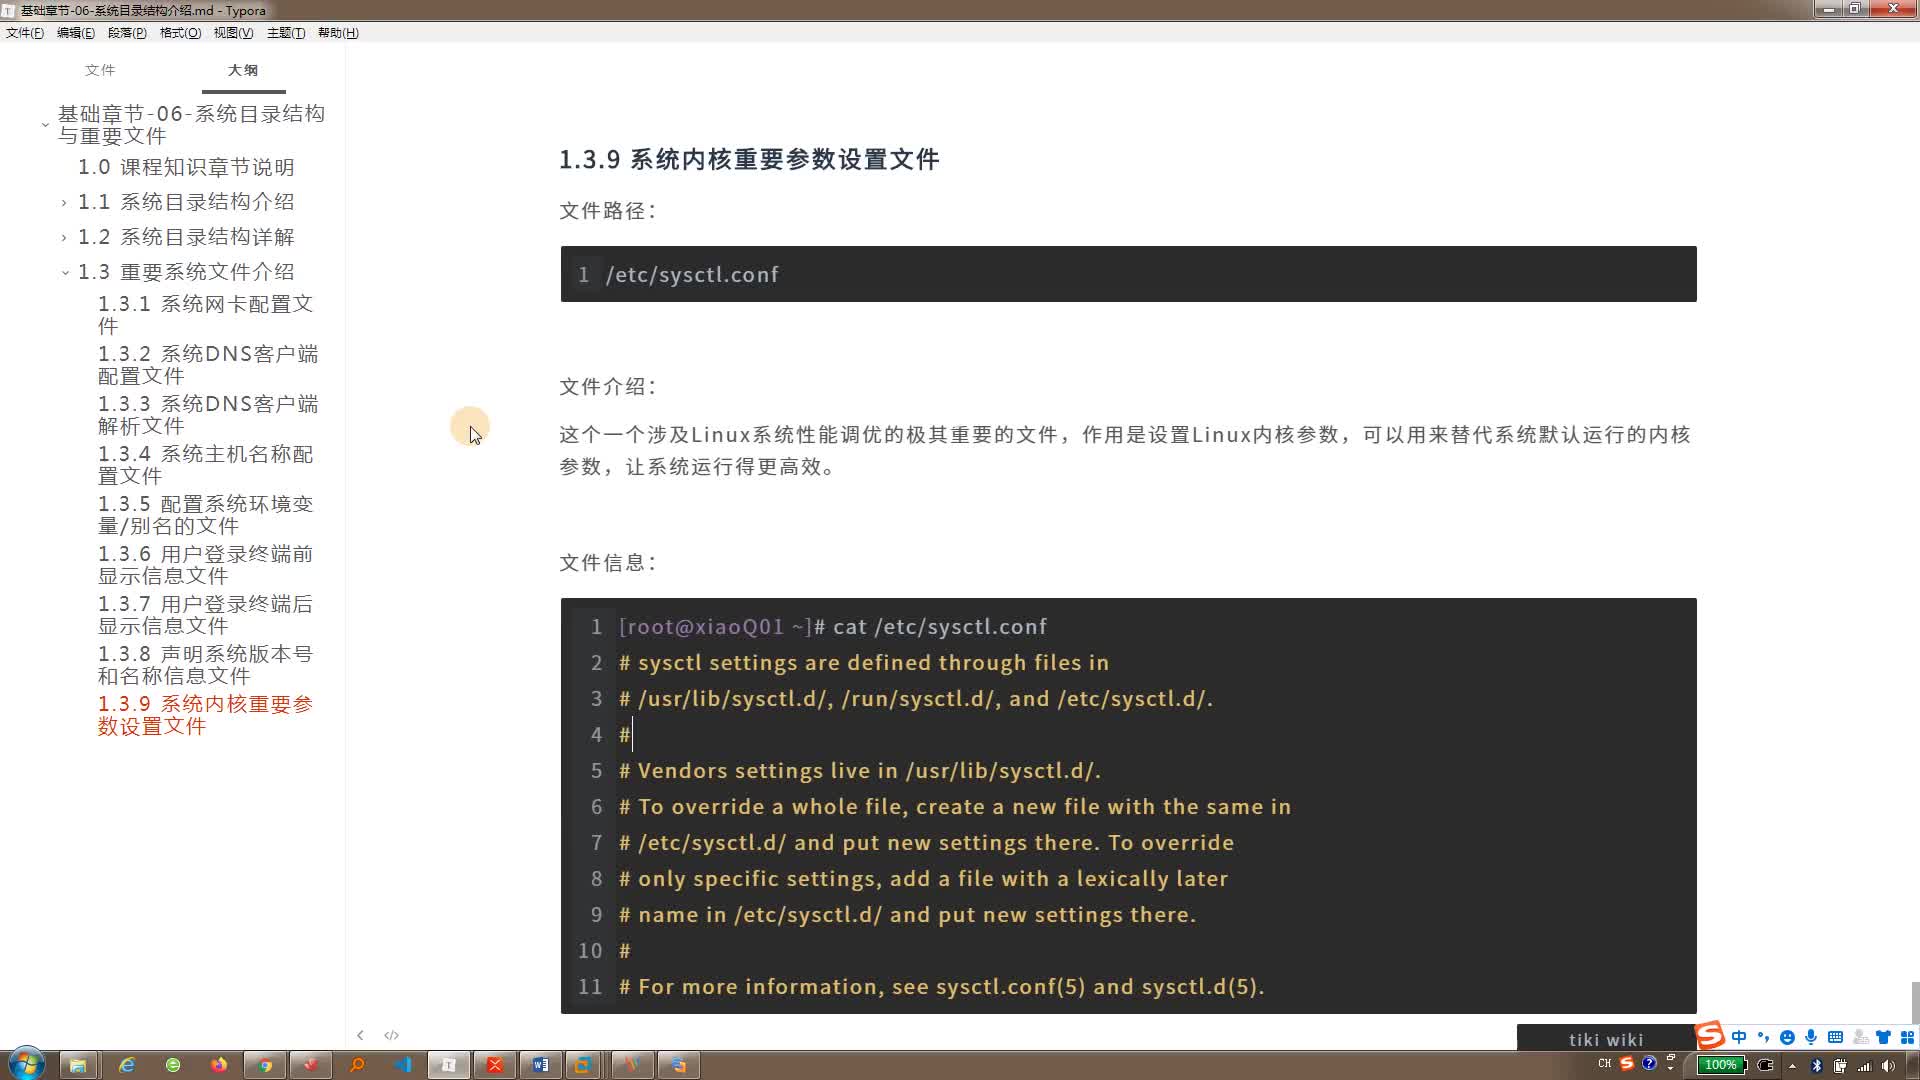Open the Windows Start orb
The height and width of the screenshot is (1080, 1920).
26,1064
